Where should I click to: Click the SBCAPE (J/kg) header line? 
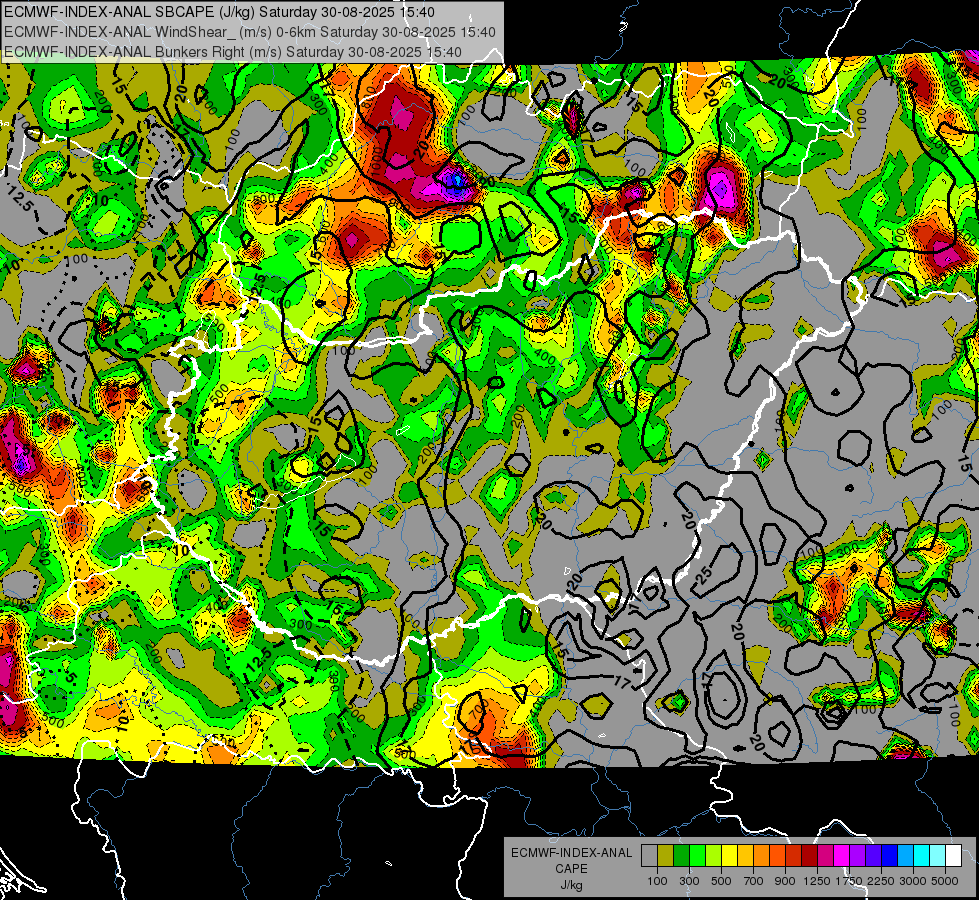(219, 12)
